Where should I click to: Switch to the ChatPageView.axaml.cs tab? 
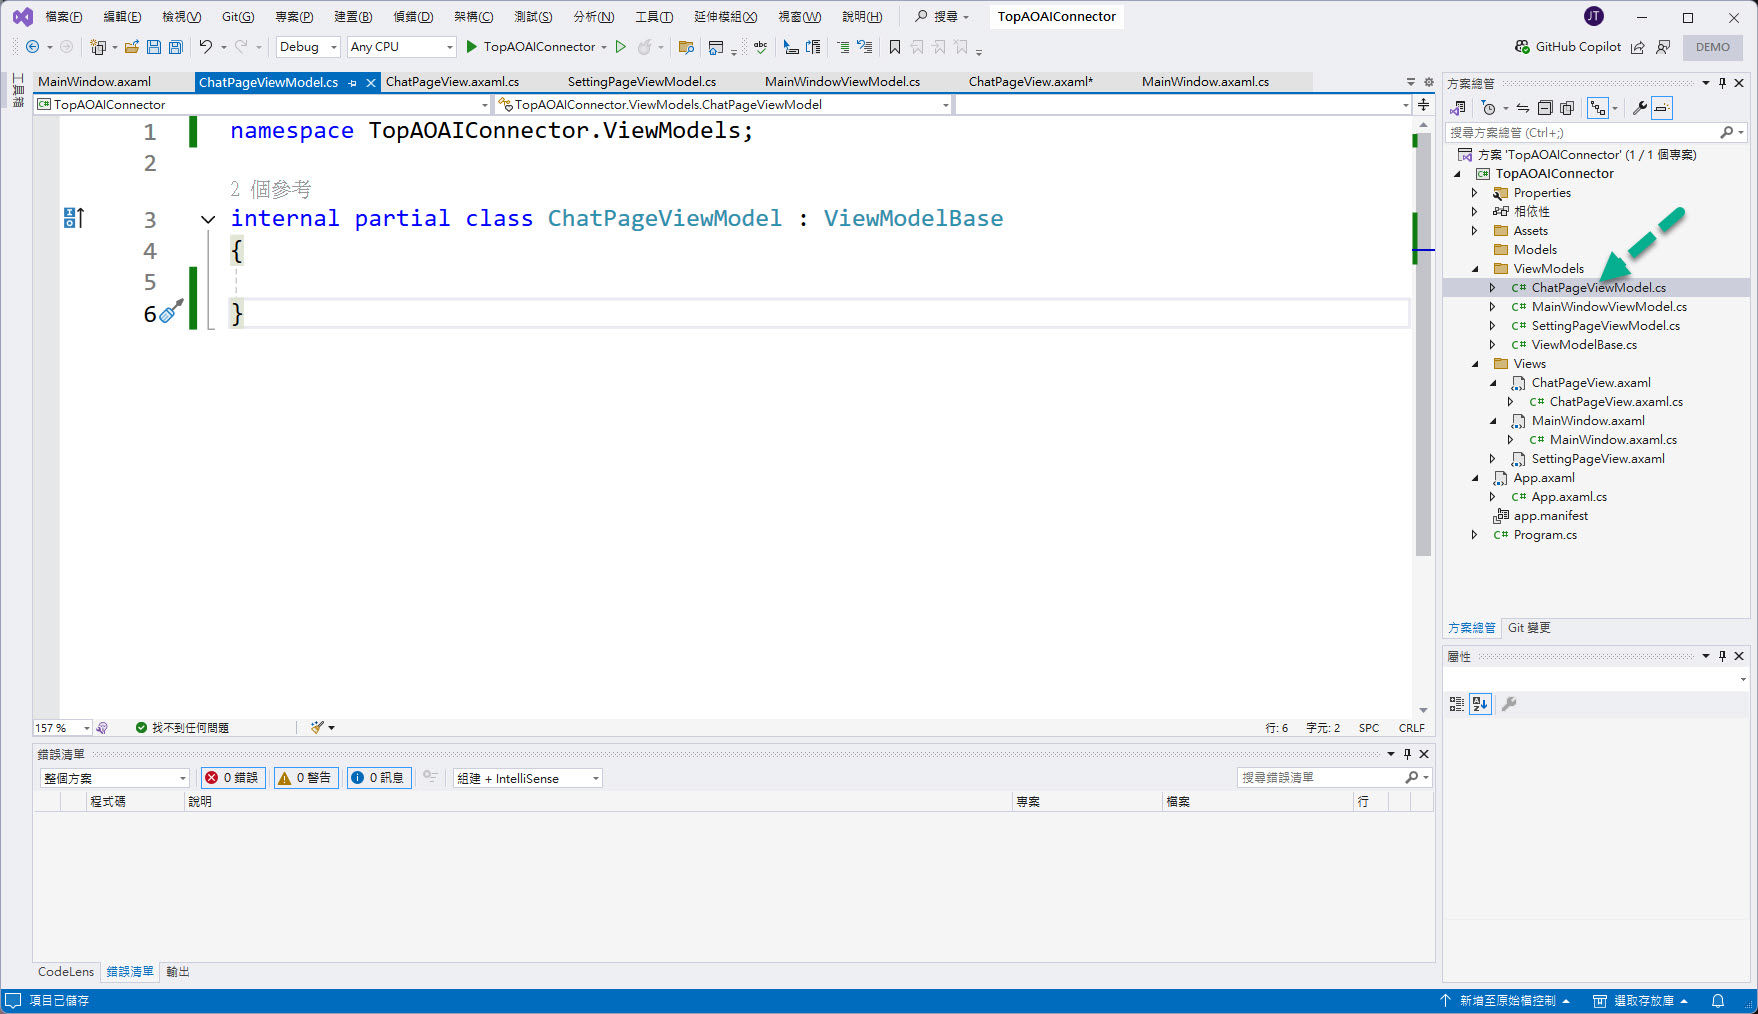[452, 82]
